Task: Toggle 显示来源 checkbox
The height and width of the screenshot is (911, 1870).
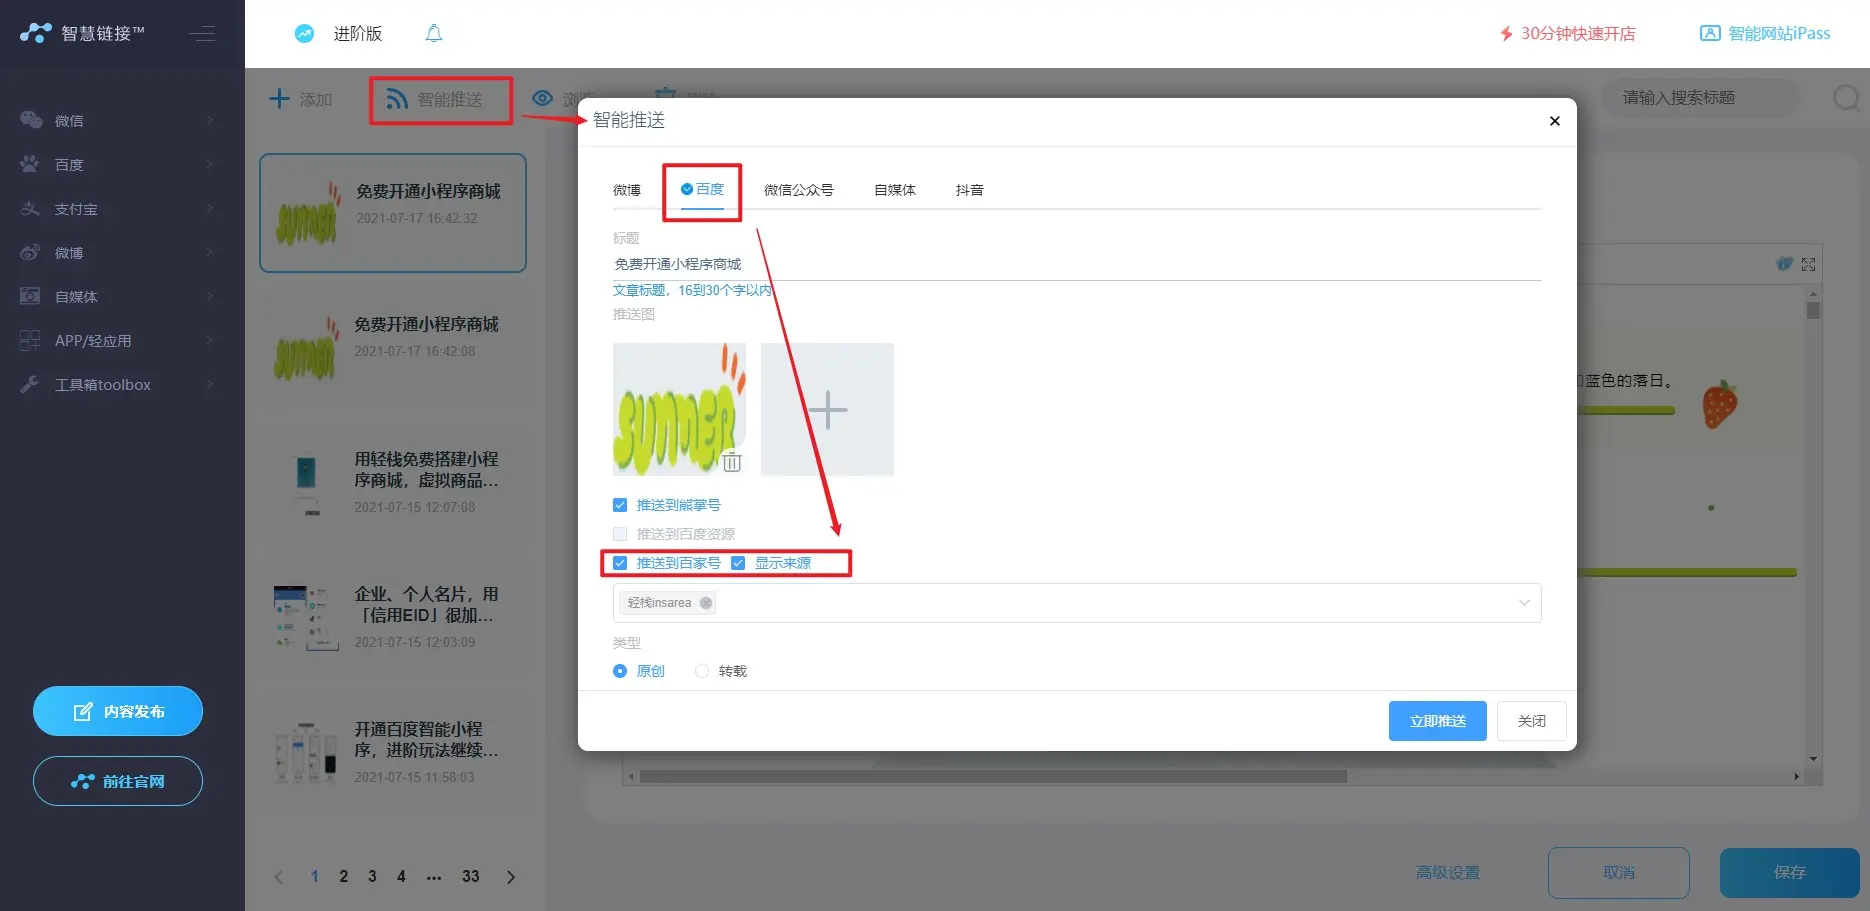Action: [x=738, y=563]
